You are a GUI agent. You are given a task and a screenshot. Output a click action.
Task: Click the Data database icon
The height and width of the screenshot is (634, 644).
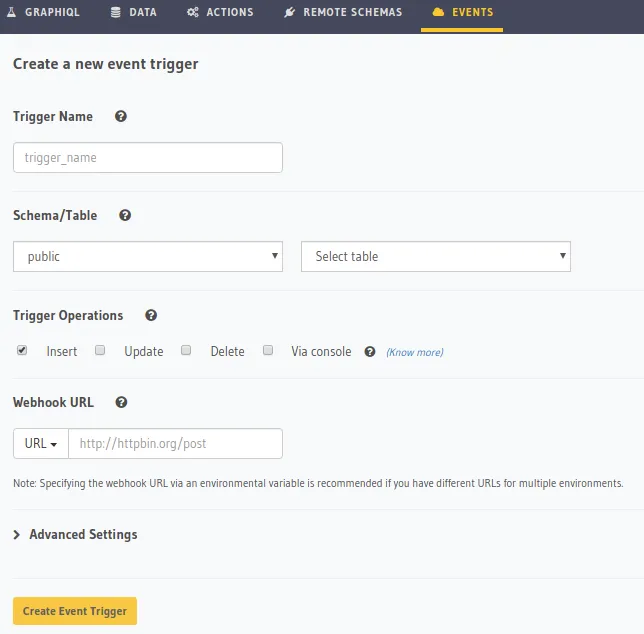pyautogui.click(x=116, y=13)
